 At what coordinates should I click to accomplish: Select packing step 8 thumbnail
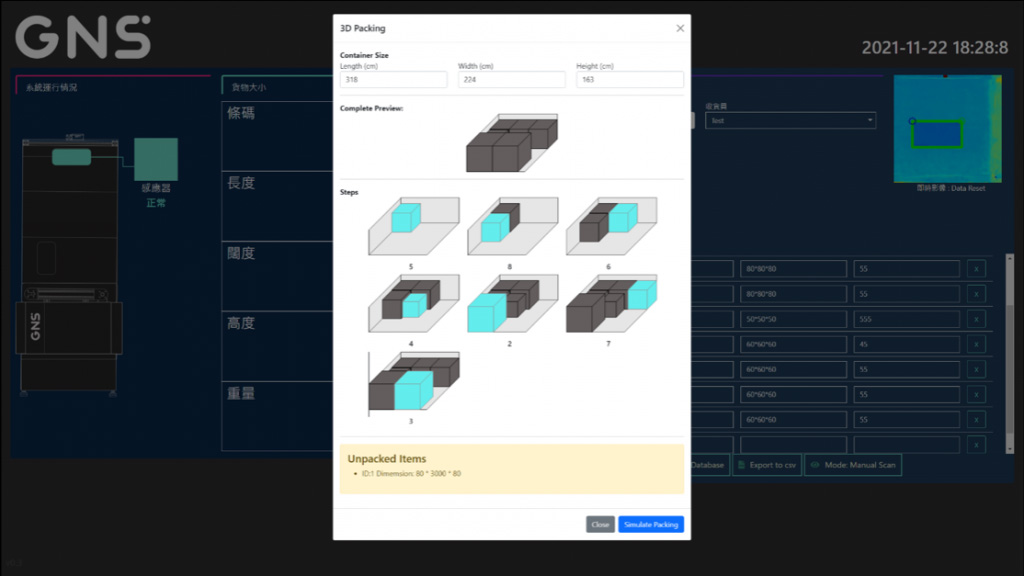[x=510, y=227]
